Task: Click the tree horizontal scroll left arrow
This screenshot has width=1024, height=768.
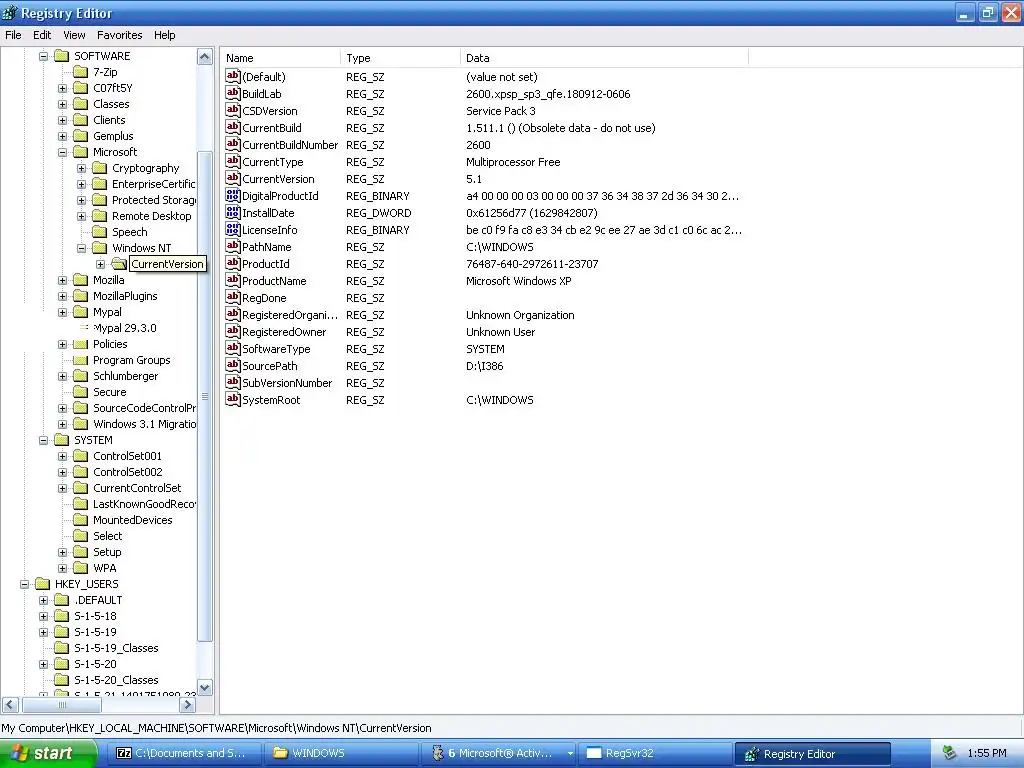Action: point(10,705)
